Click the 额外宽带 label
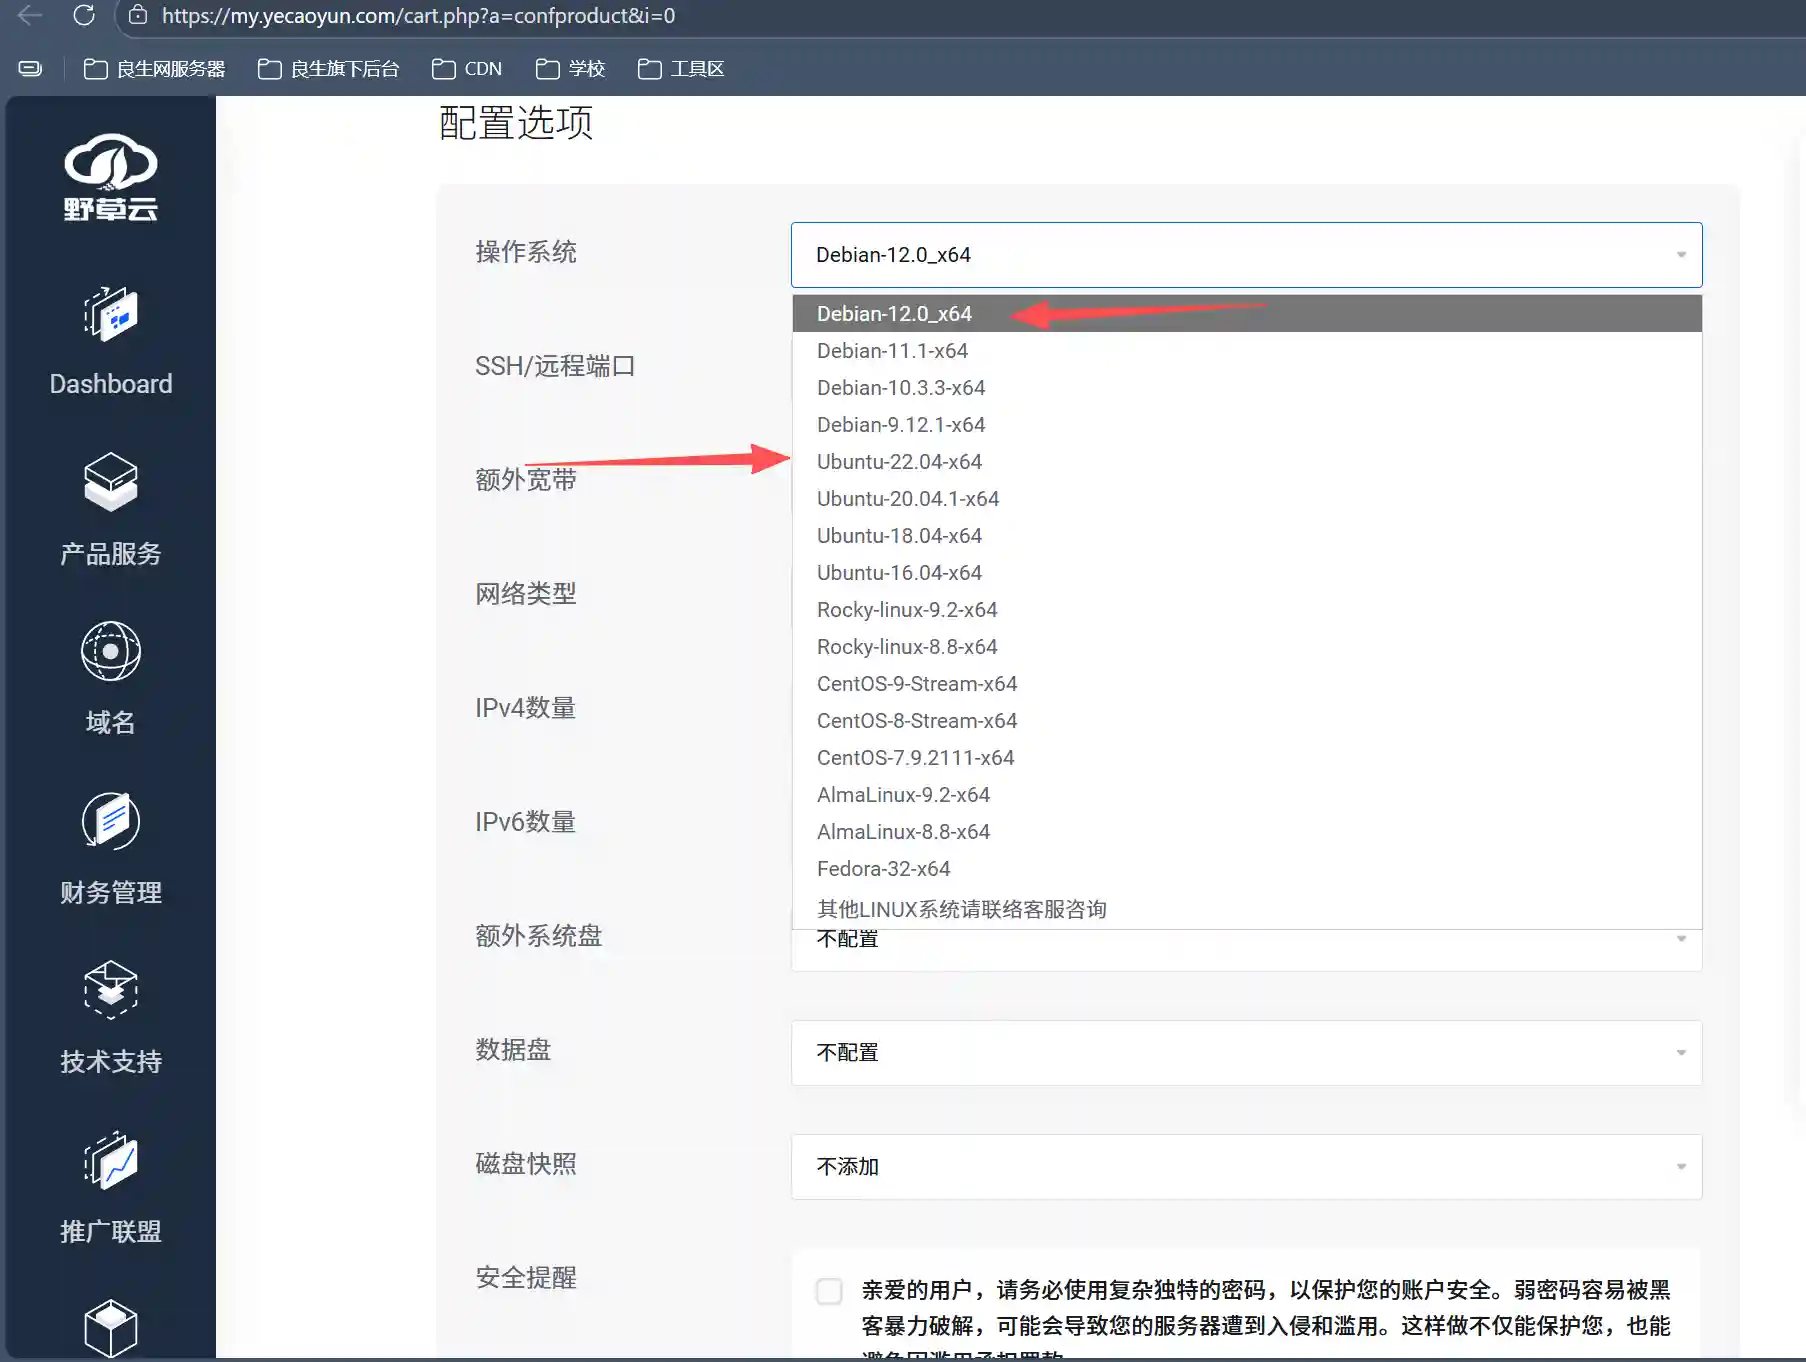 coord(526,480)
